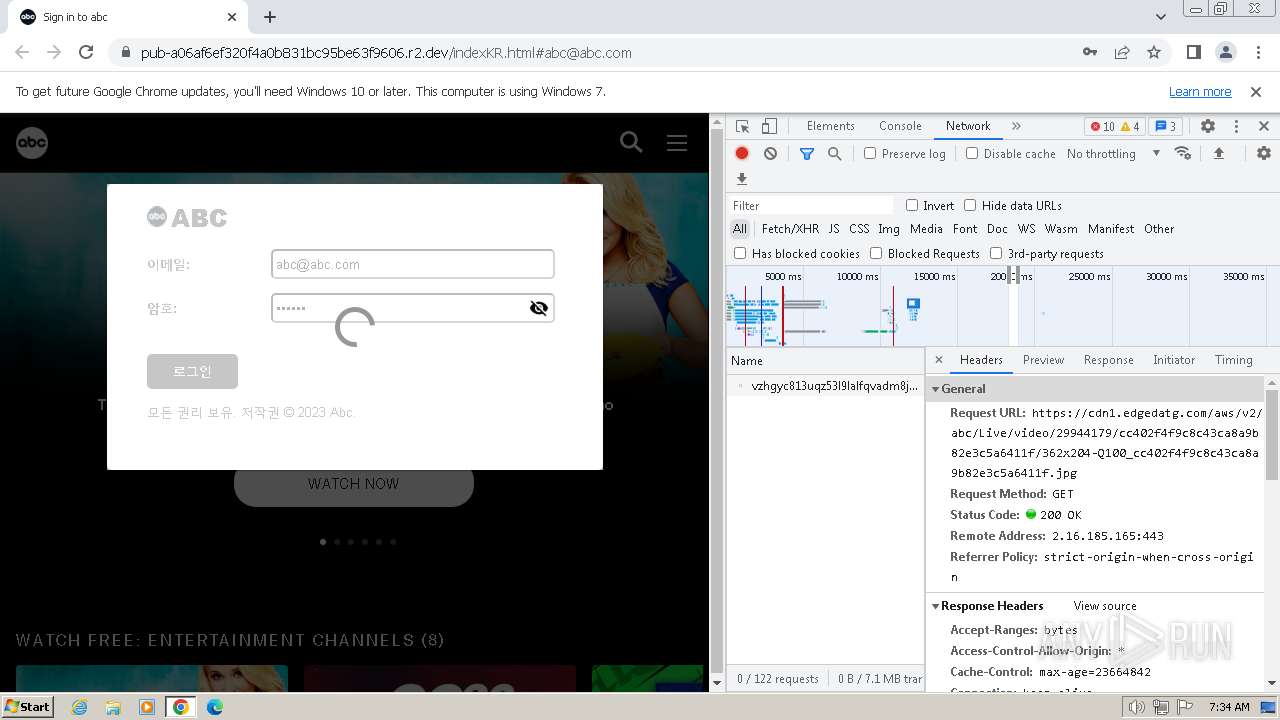Open network conditions wifi icon

tap(1183, 153)
